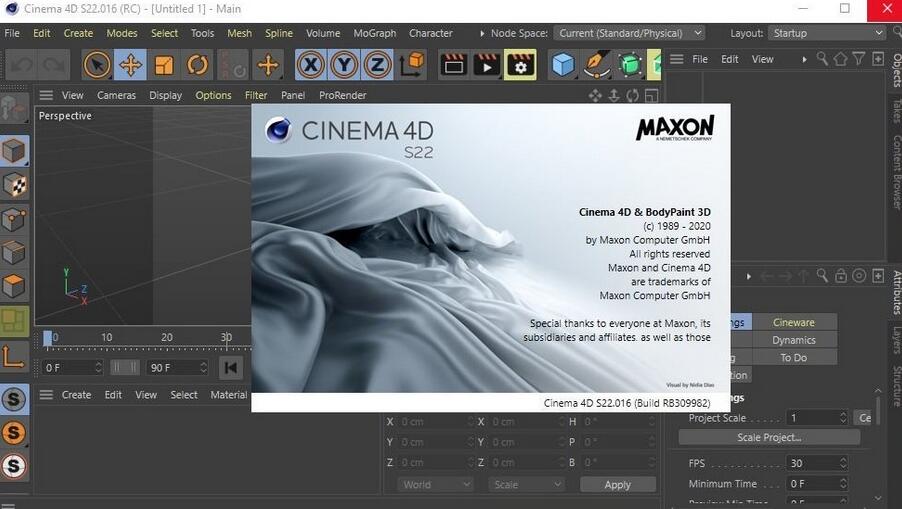This screenshot has width=902, height=509.
Task: Click viewport zoom camera icon
Action: [614, 95]
